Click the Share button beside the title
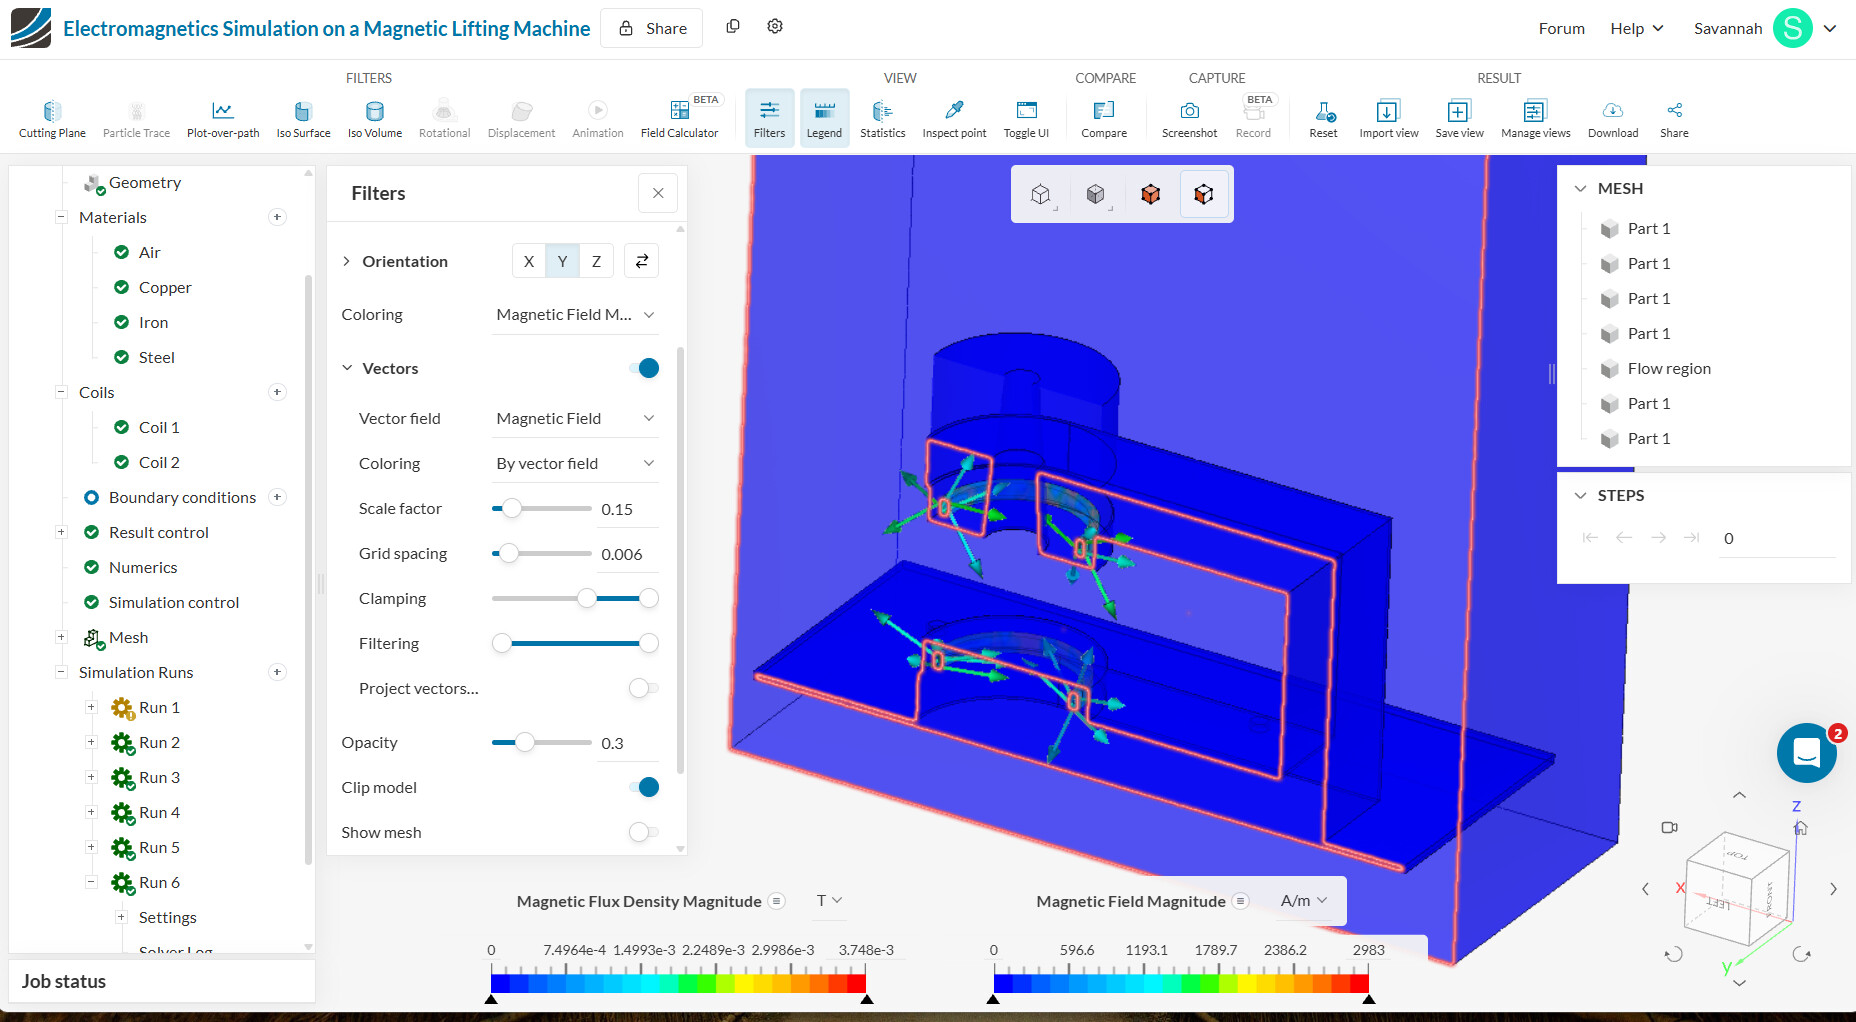This screenshot has height=1022, width=1856. pos(652,28)
